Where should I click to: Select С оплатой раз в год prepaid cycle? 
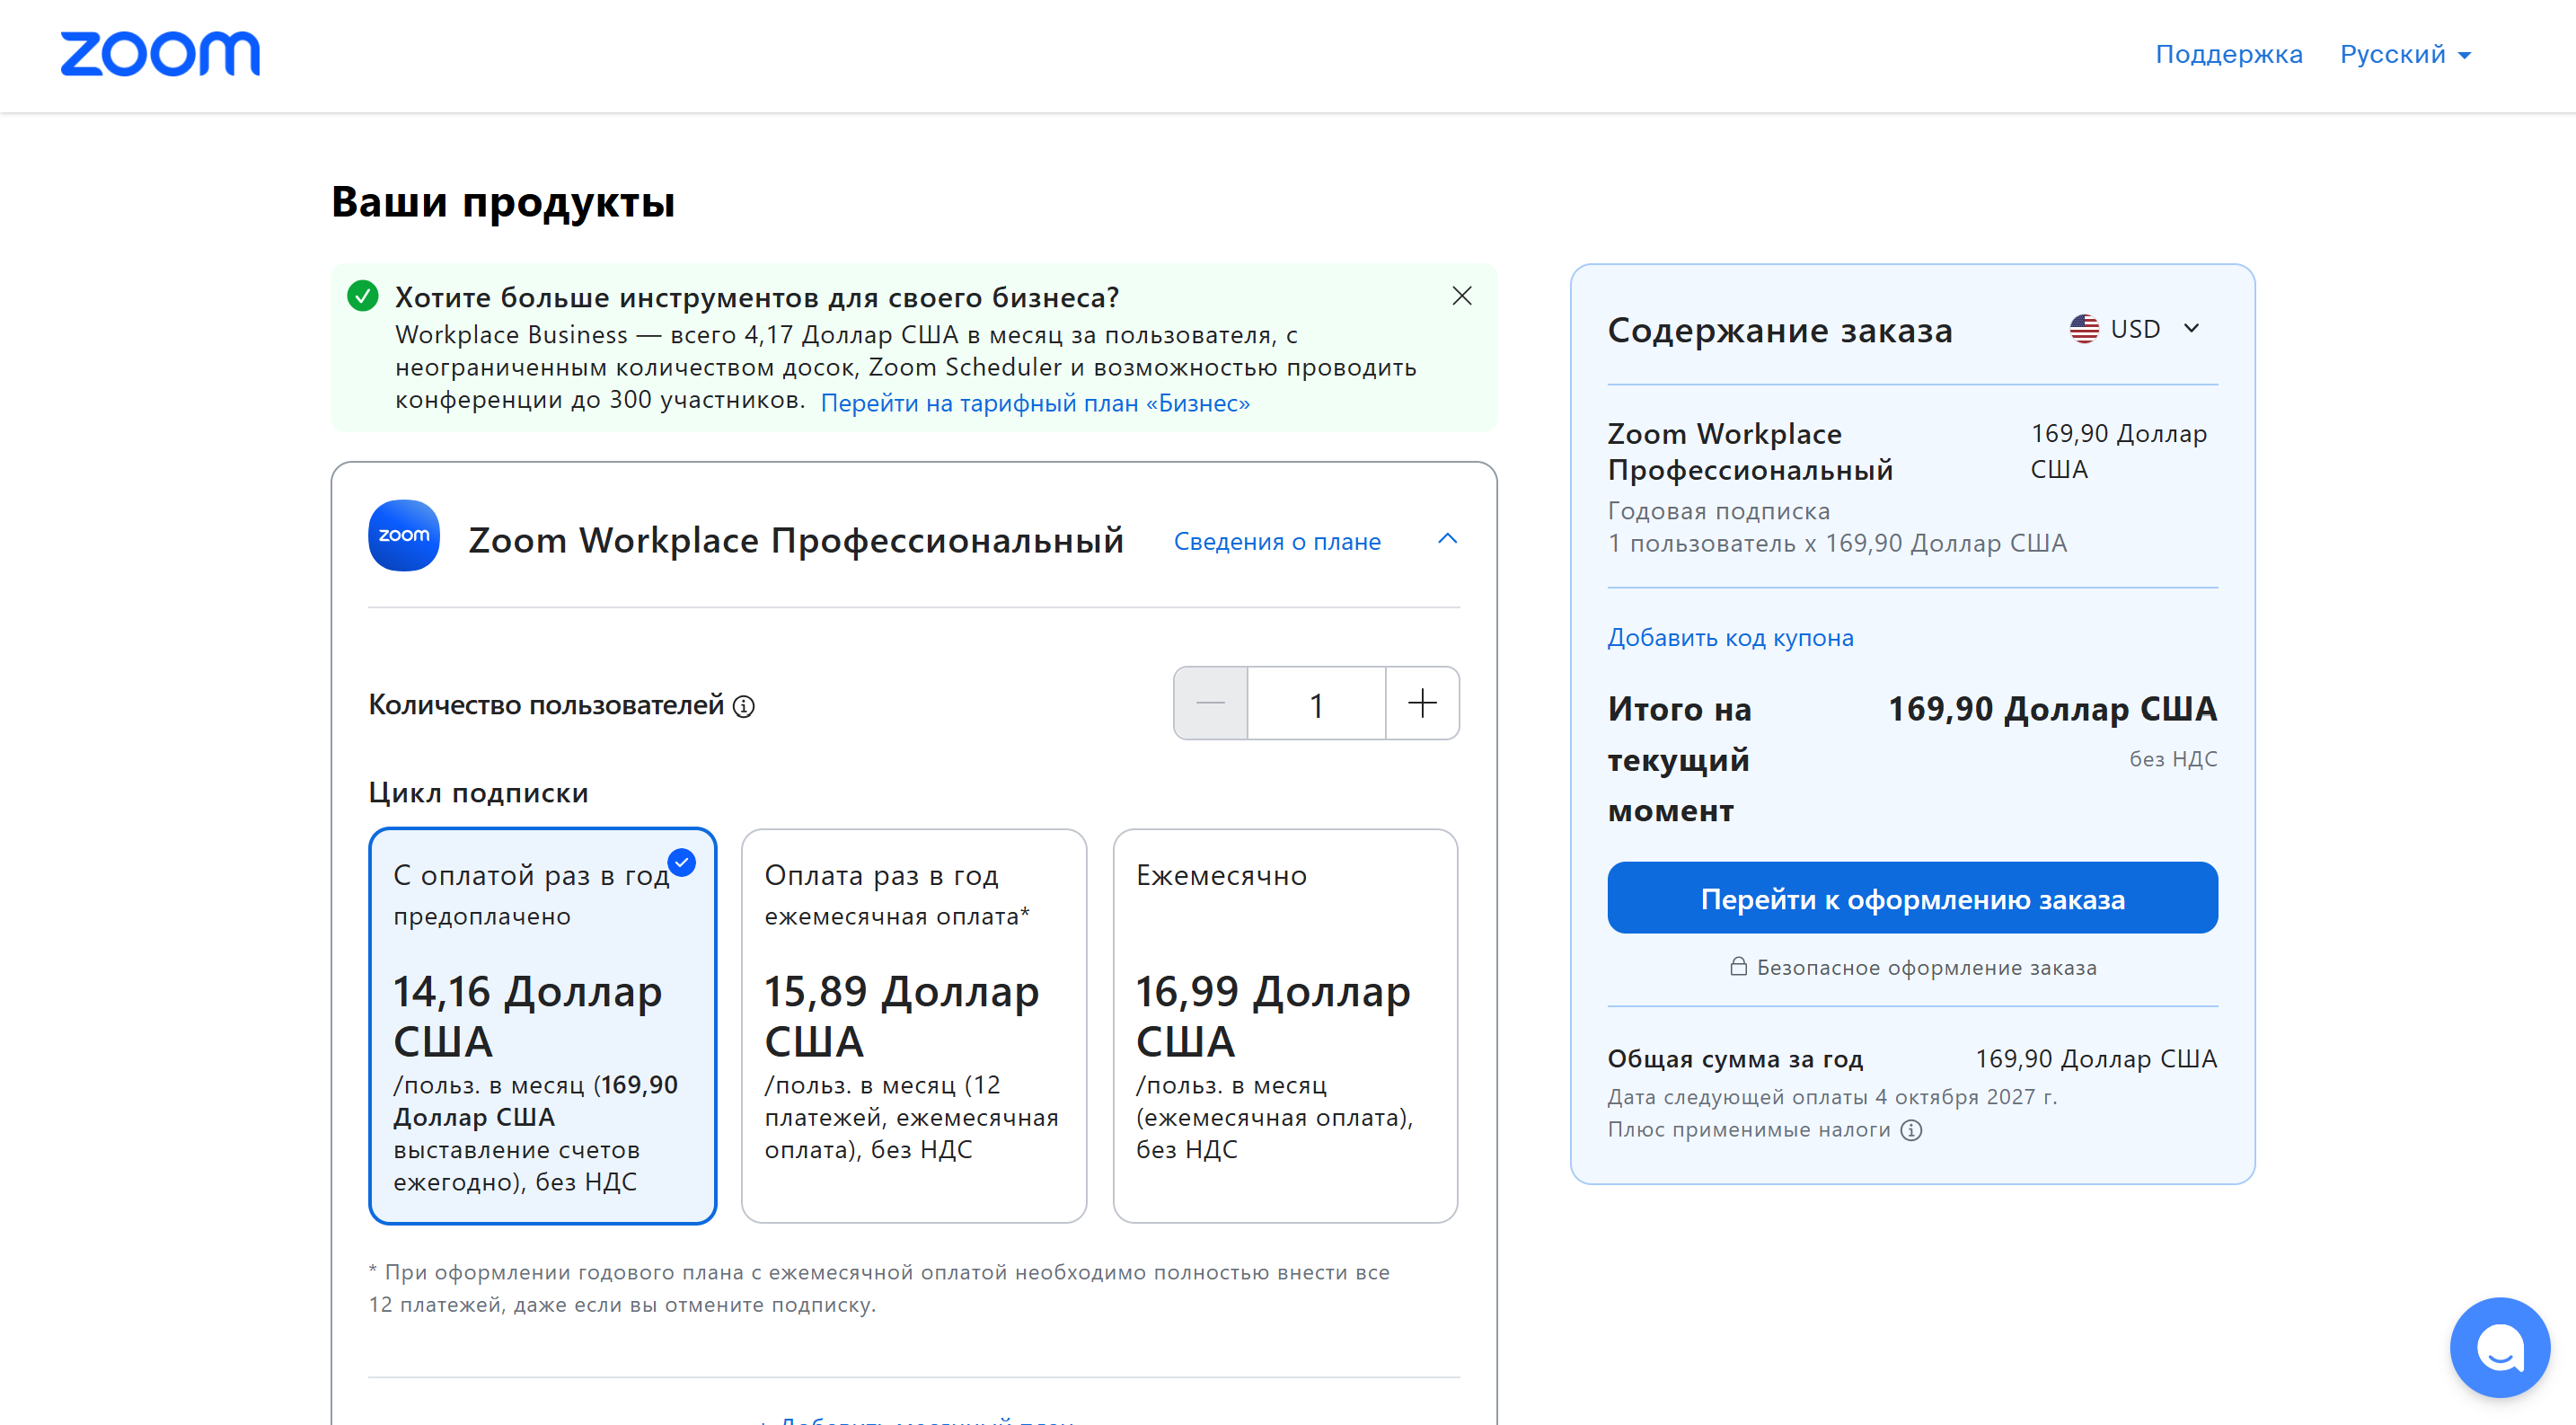point(542,1025)
